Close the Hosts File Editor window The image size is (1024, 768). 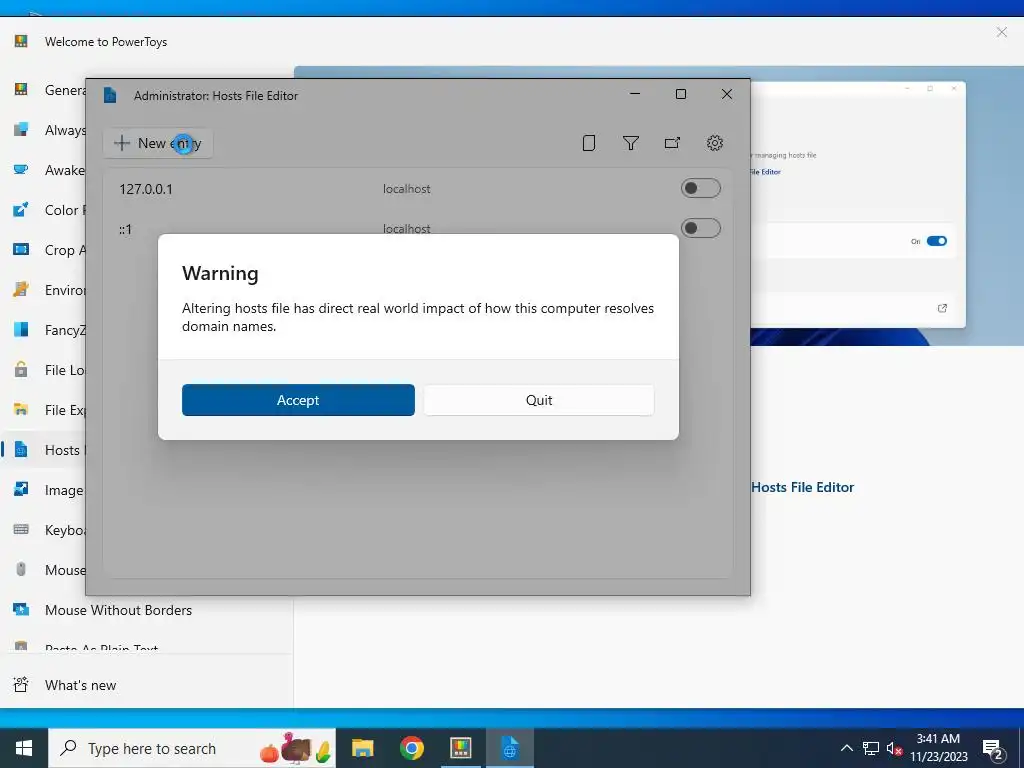pyautogui.click(x=726, y=94)
